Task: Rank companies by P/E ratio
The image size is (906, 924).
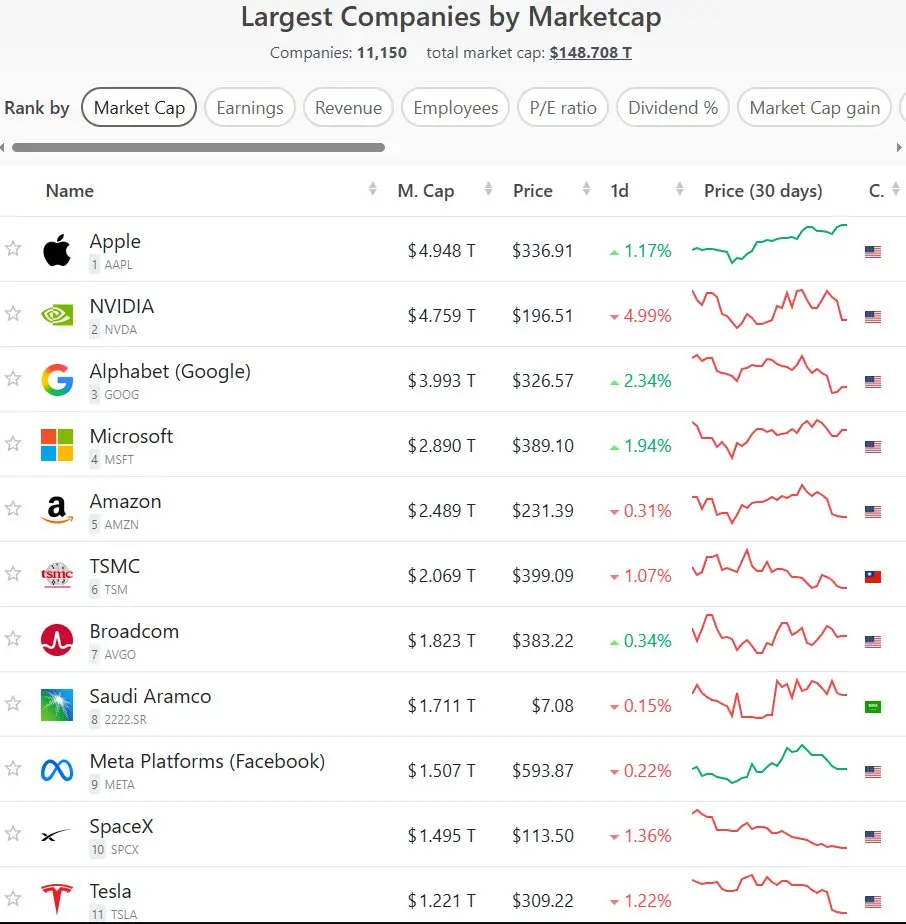Action: point(563,107)
